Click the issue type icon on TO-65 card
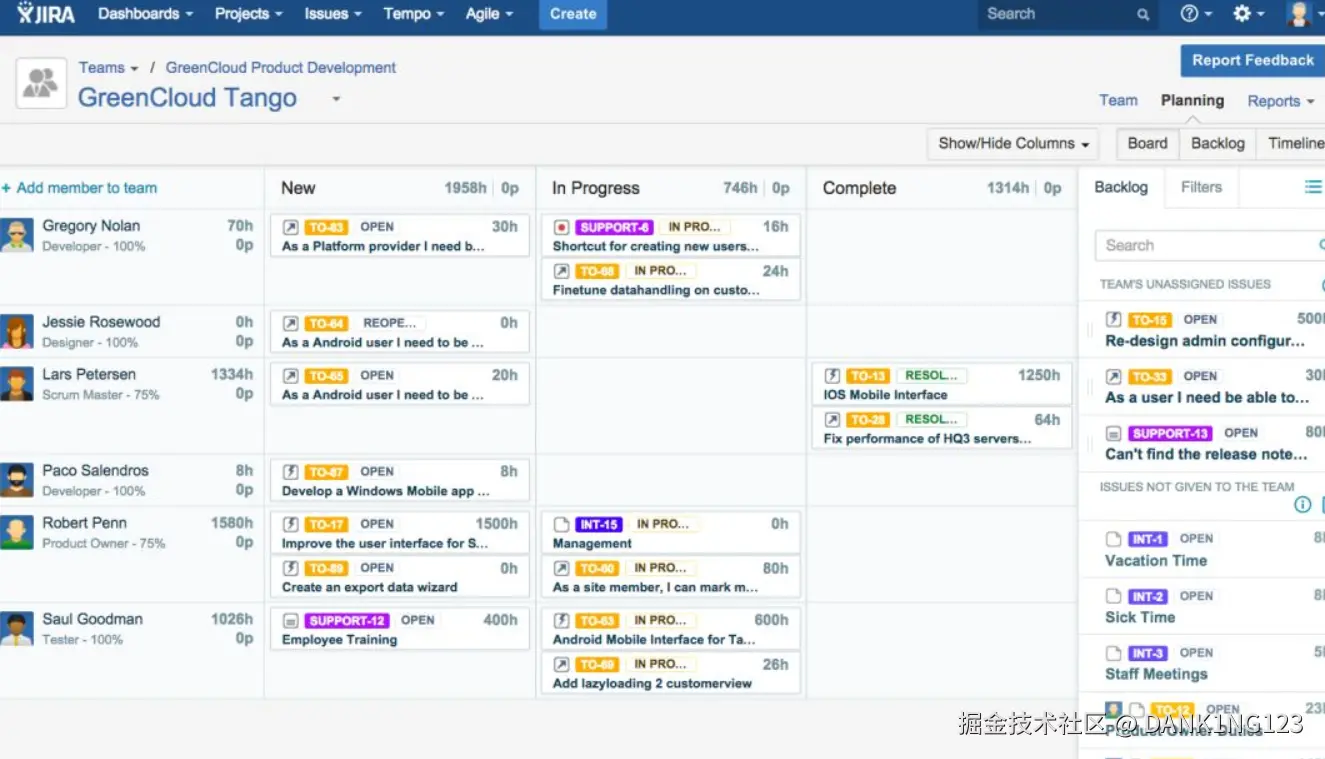 (290, 376)
